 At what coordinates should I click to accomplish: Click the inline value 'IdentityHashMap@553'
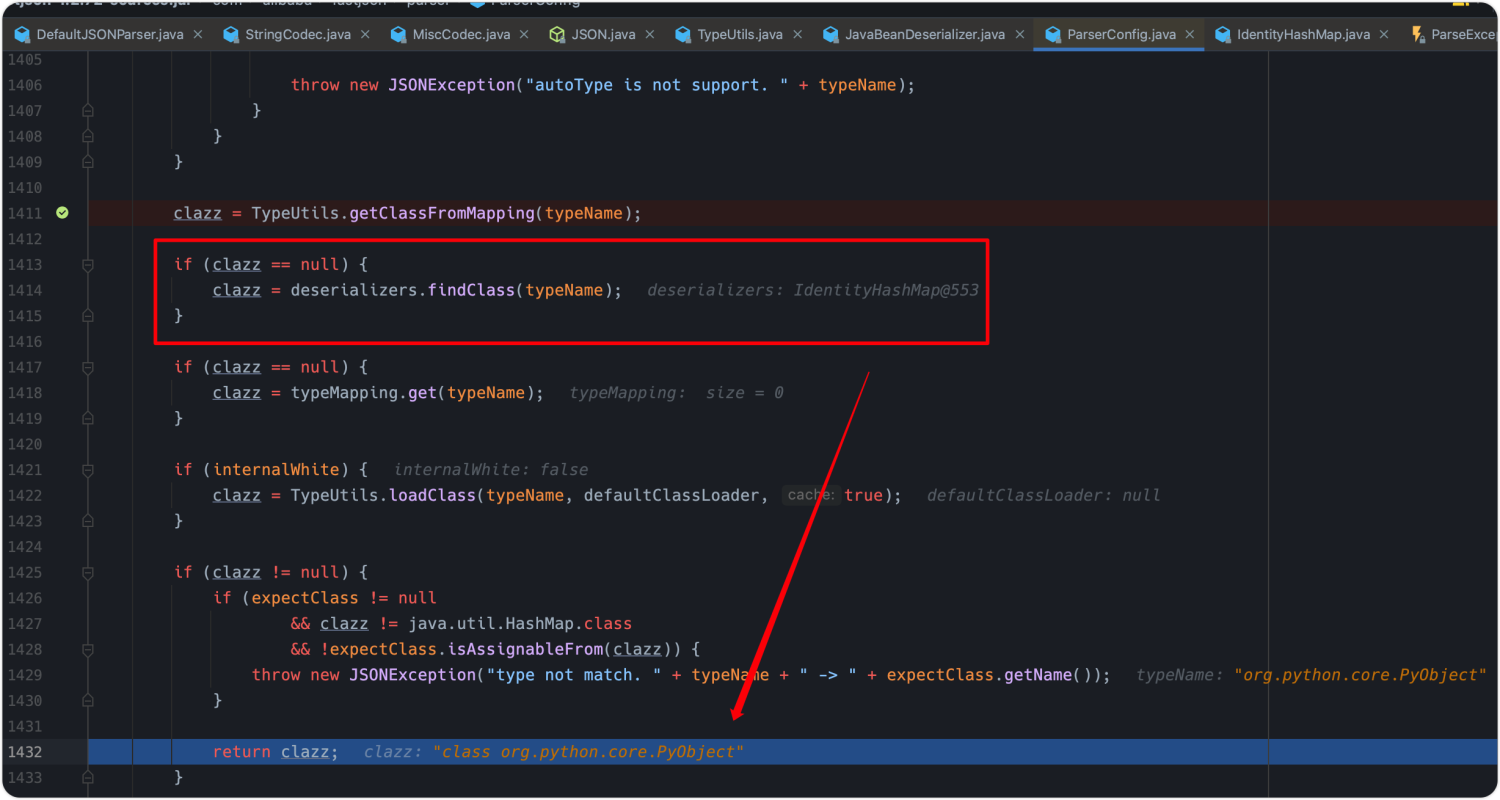886,290
